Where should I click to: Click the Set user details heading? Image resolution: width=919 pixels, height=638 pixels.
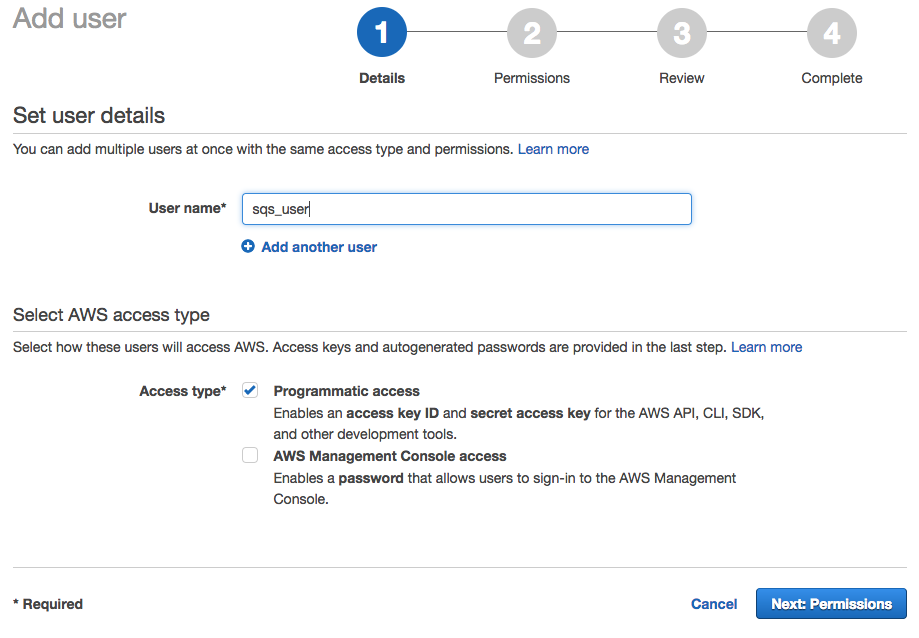(89, 115)
